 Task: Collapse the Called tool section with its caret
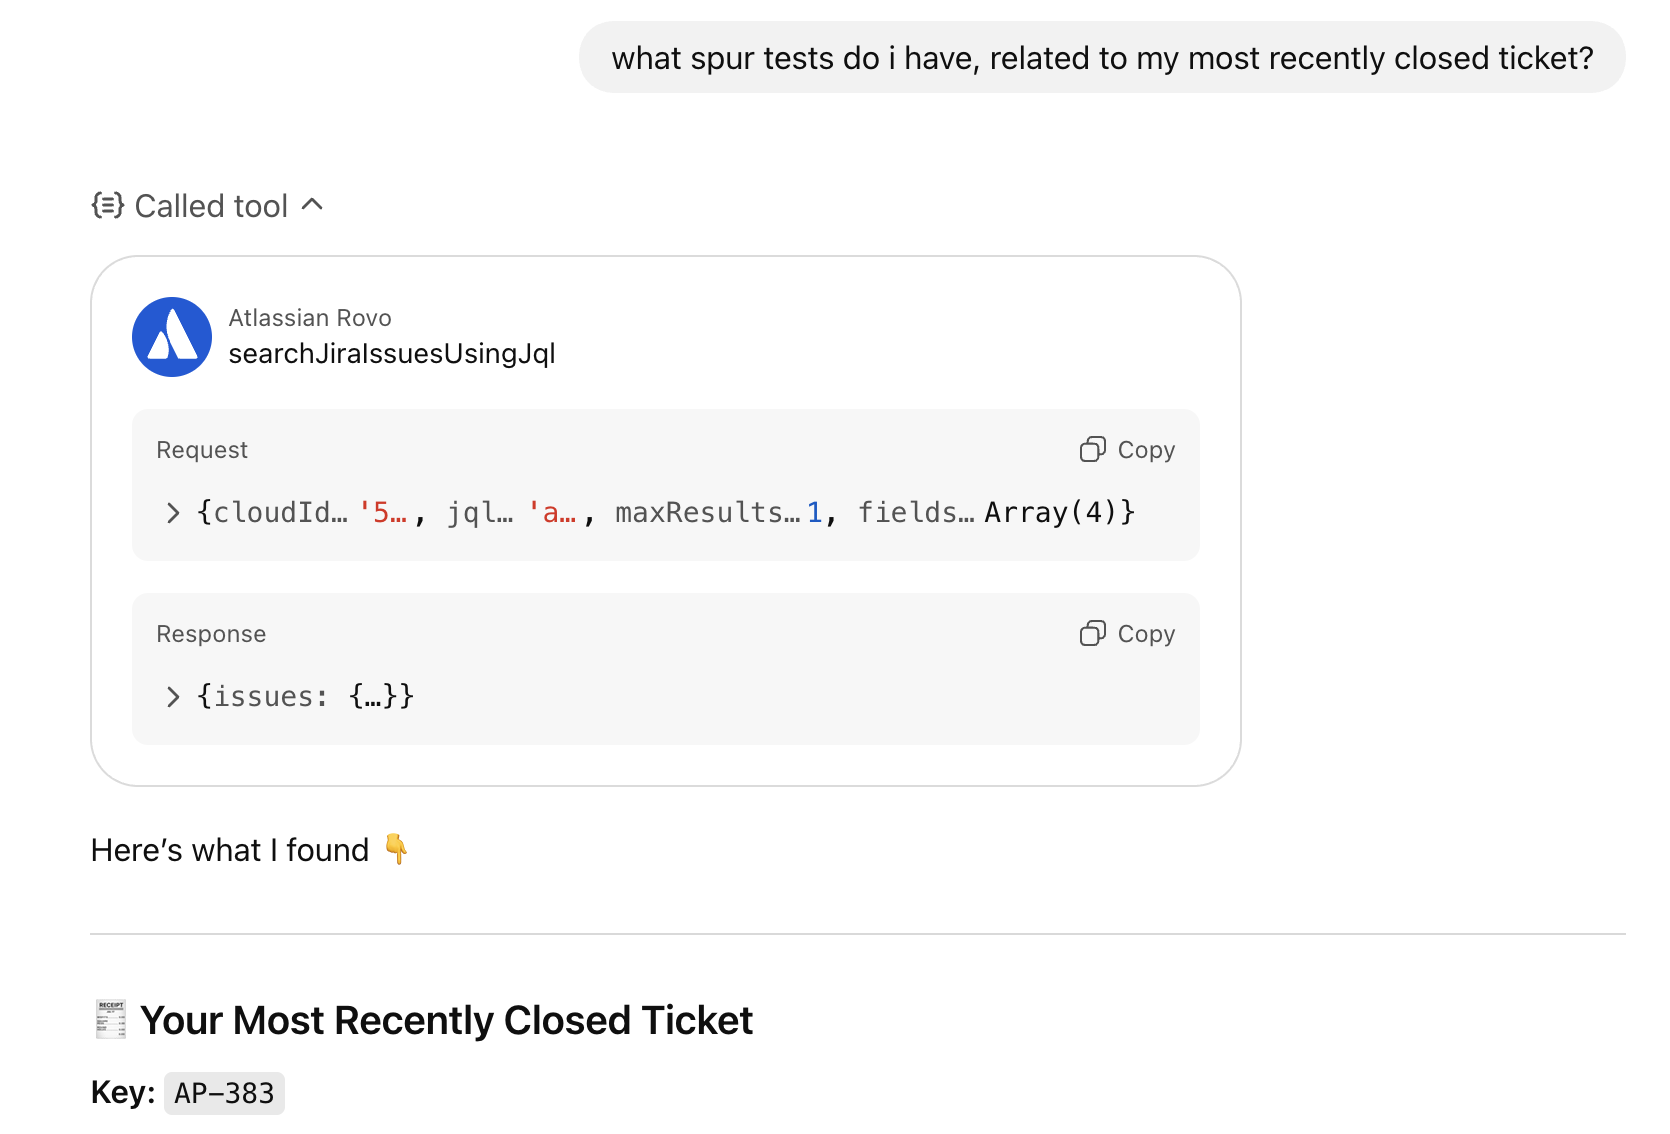point(314,204)
